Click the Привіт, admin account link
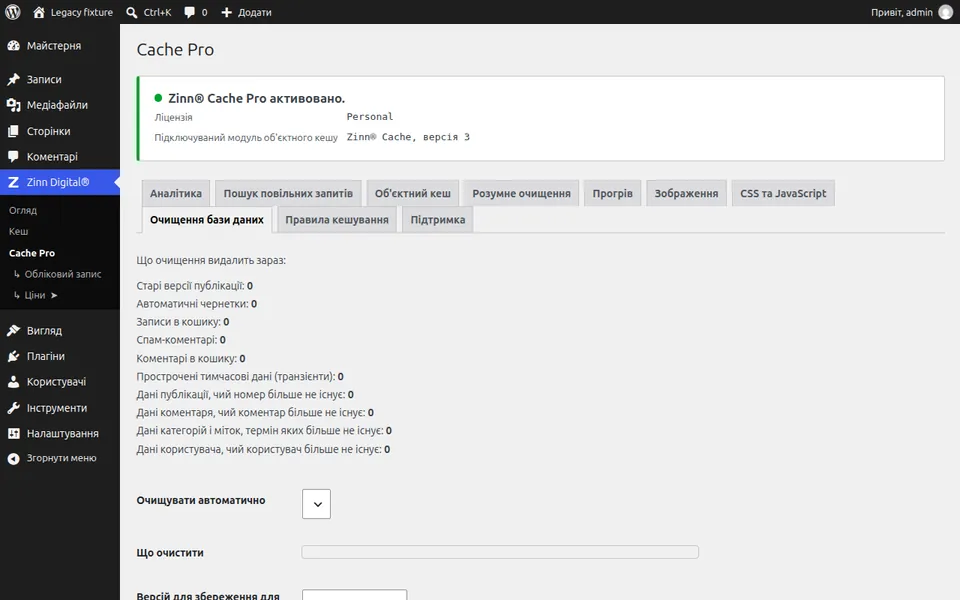This screenshot has width=960, height=600. click(902, 12)
